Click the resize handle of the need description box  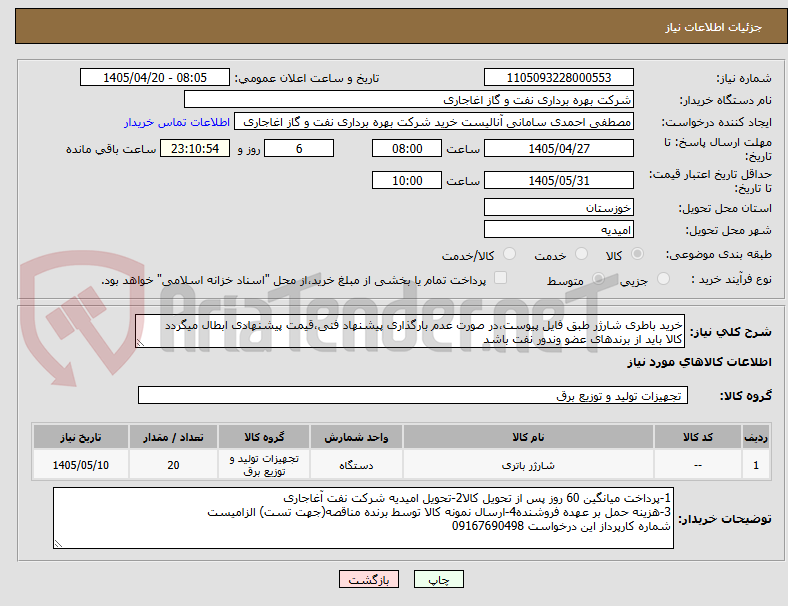click(x=140, y=343)
